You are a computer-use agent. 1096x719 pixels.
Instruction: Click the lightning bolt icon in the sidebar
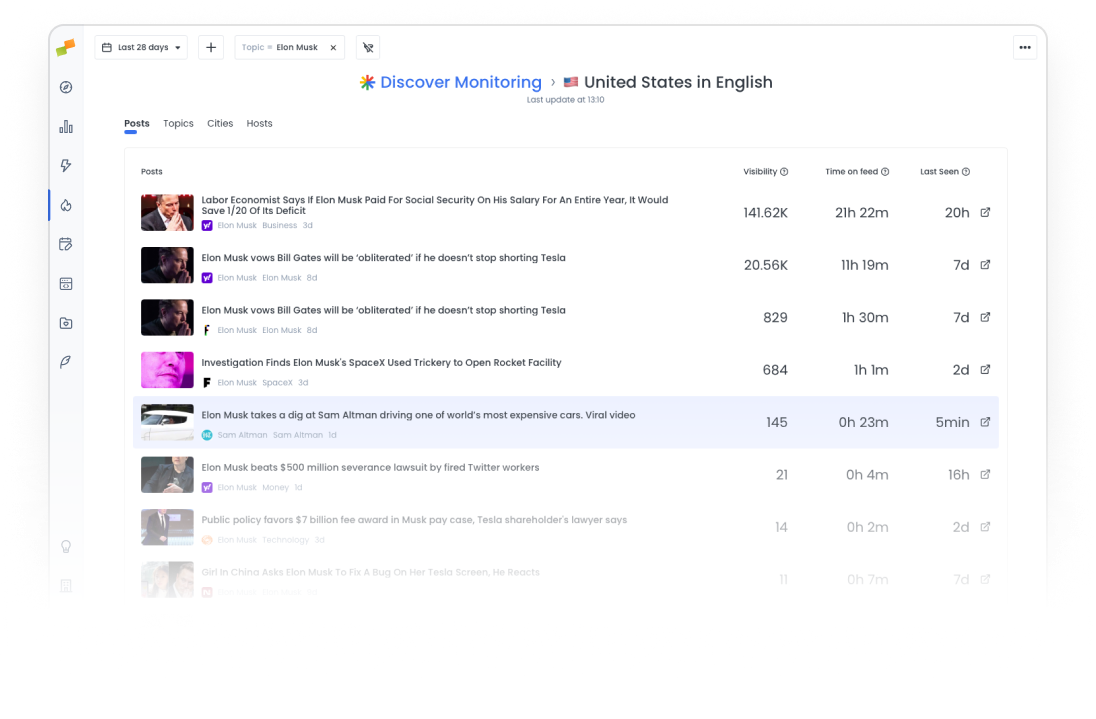(66, 165)
